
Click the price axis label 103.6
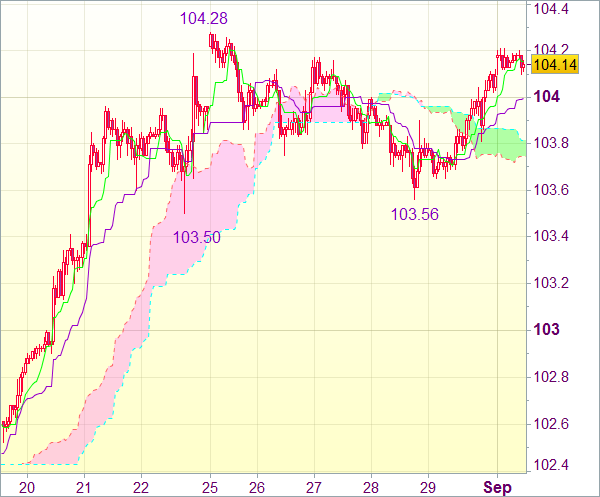(551, 190)
